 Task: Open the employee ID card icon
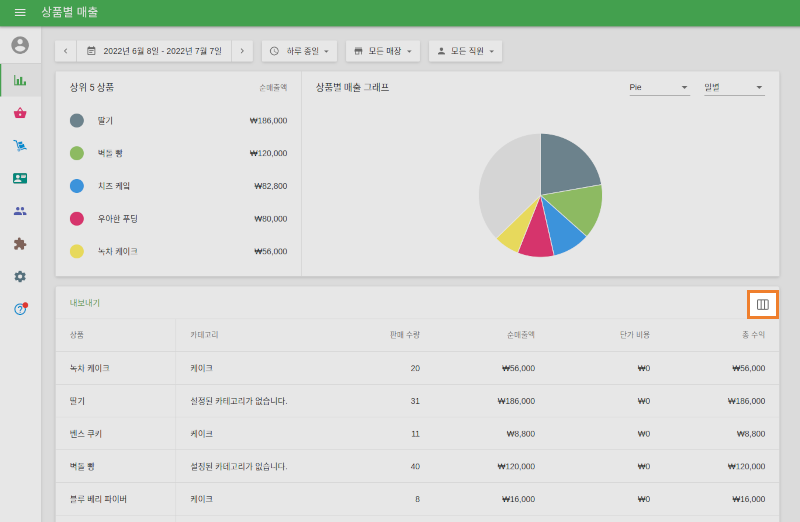pos(20,178)
